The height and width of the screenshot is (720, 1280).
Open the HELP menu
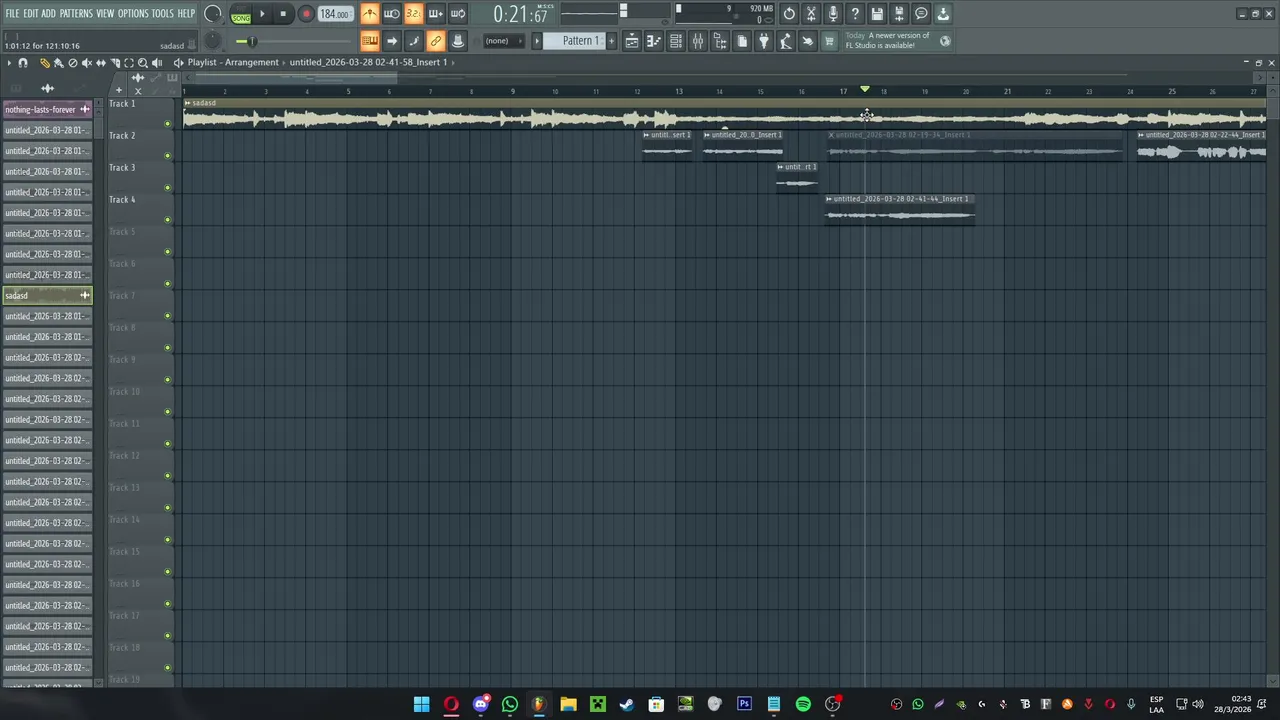click(x=186, y=13)
